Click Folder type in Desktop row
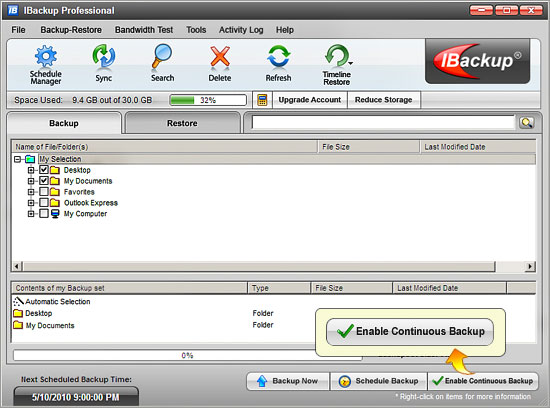The height and width of the screenshot is (408, 550). pyautogui.click(x=263, y=313)
